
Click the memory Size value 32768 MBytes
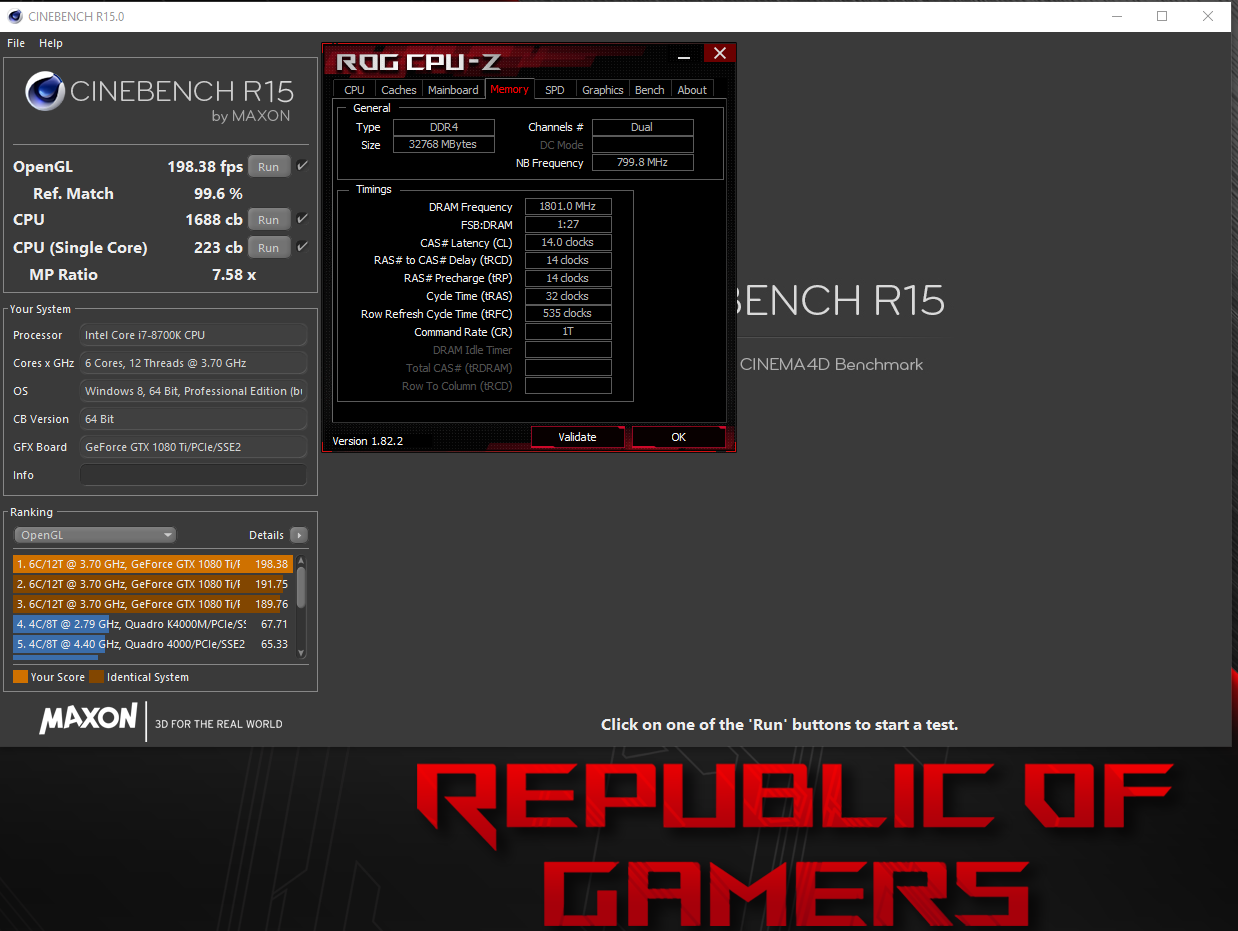(x=443, y=145)
